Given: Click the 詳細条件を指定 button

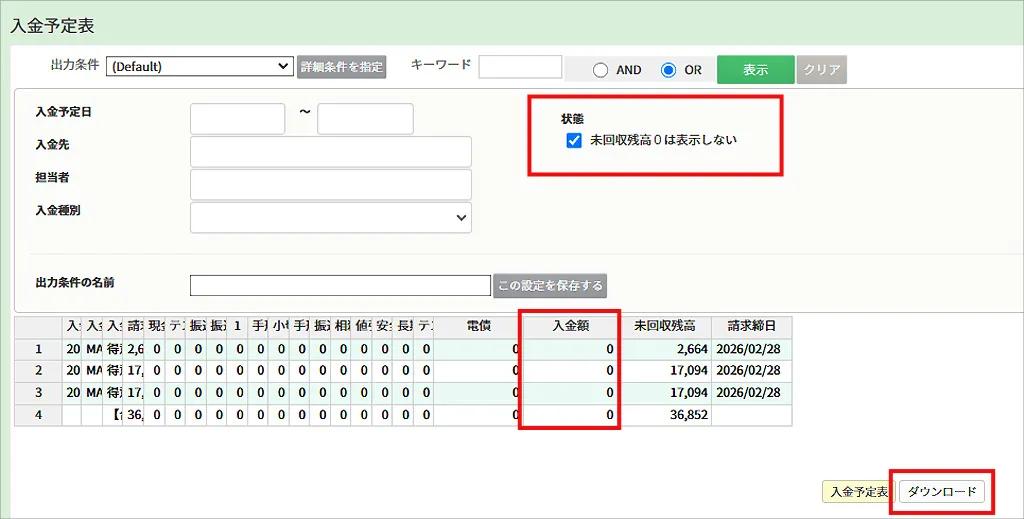Looking at the screenshot, I should click(342, 67).
